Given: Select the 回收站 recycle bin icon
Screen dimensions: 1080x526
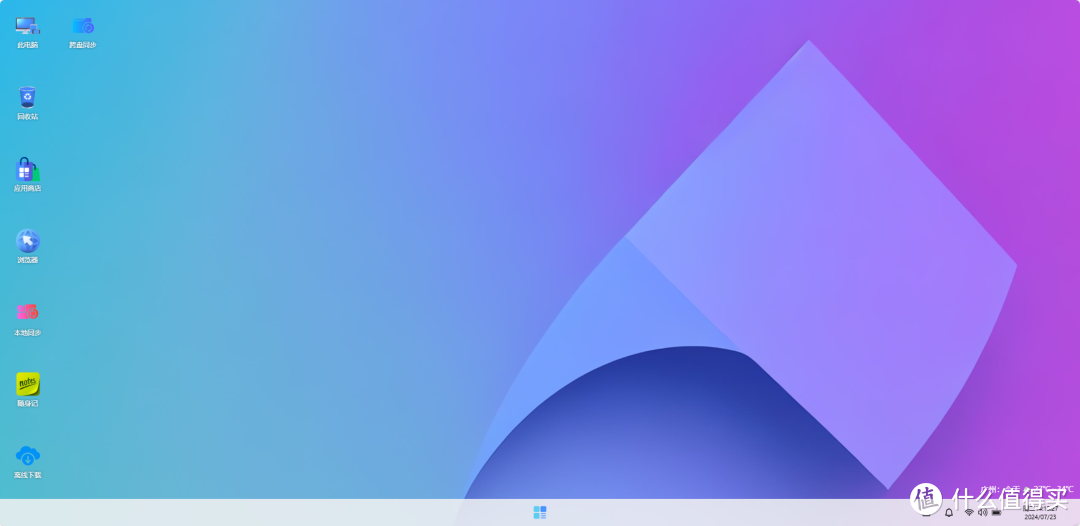Looking at the screenshot, I should coord(27,97).
